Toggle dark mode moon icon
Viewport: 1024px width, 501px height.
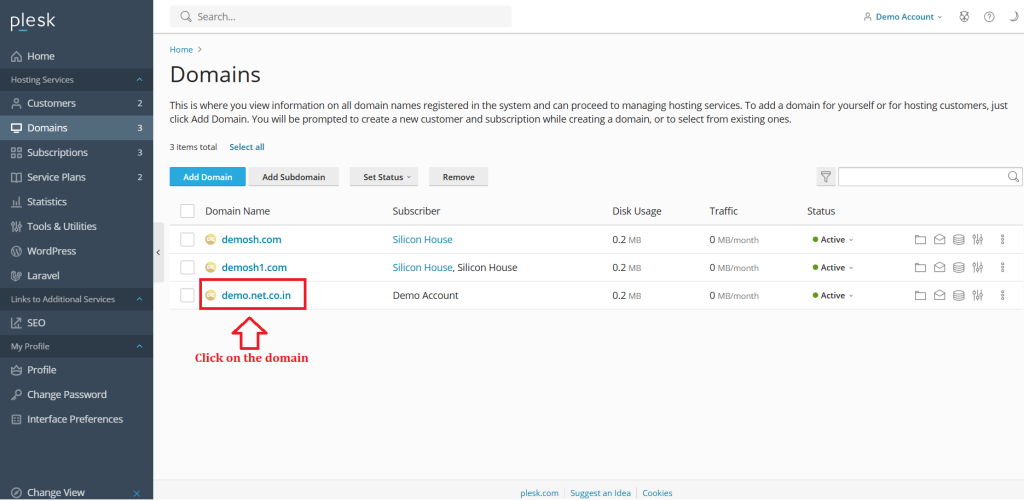(1013, 17)
